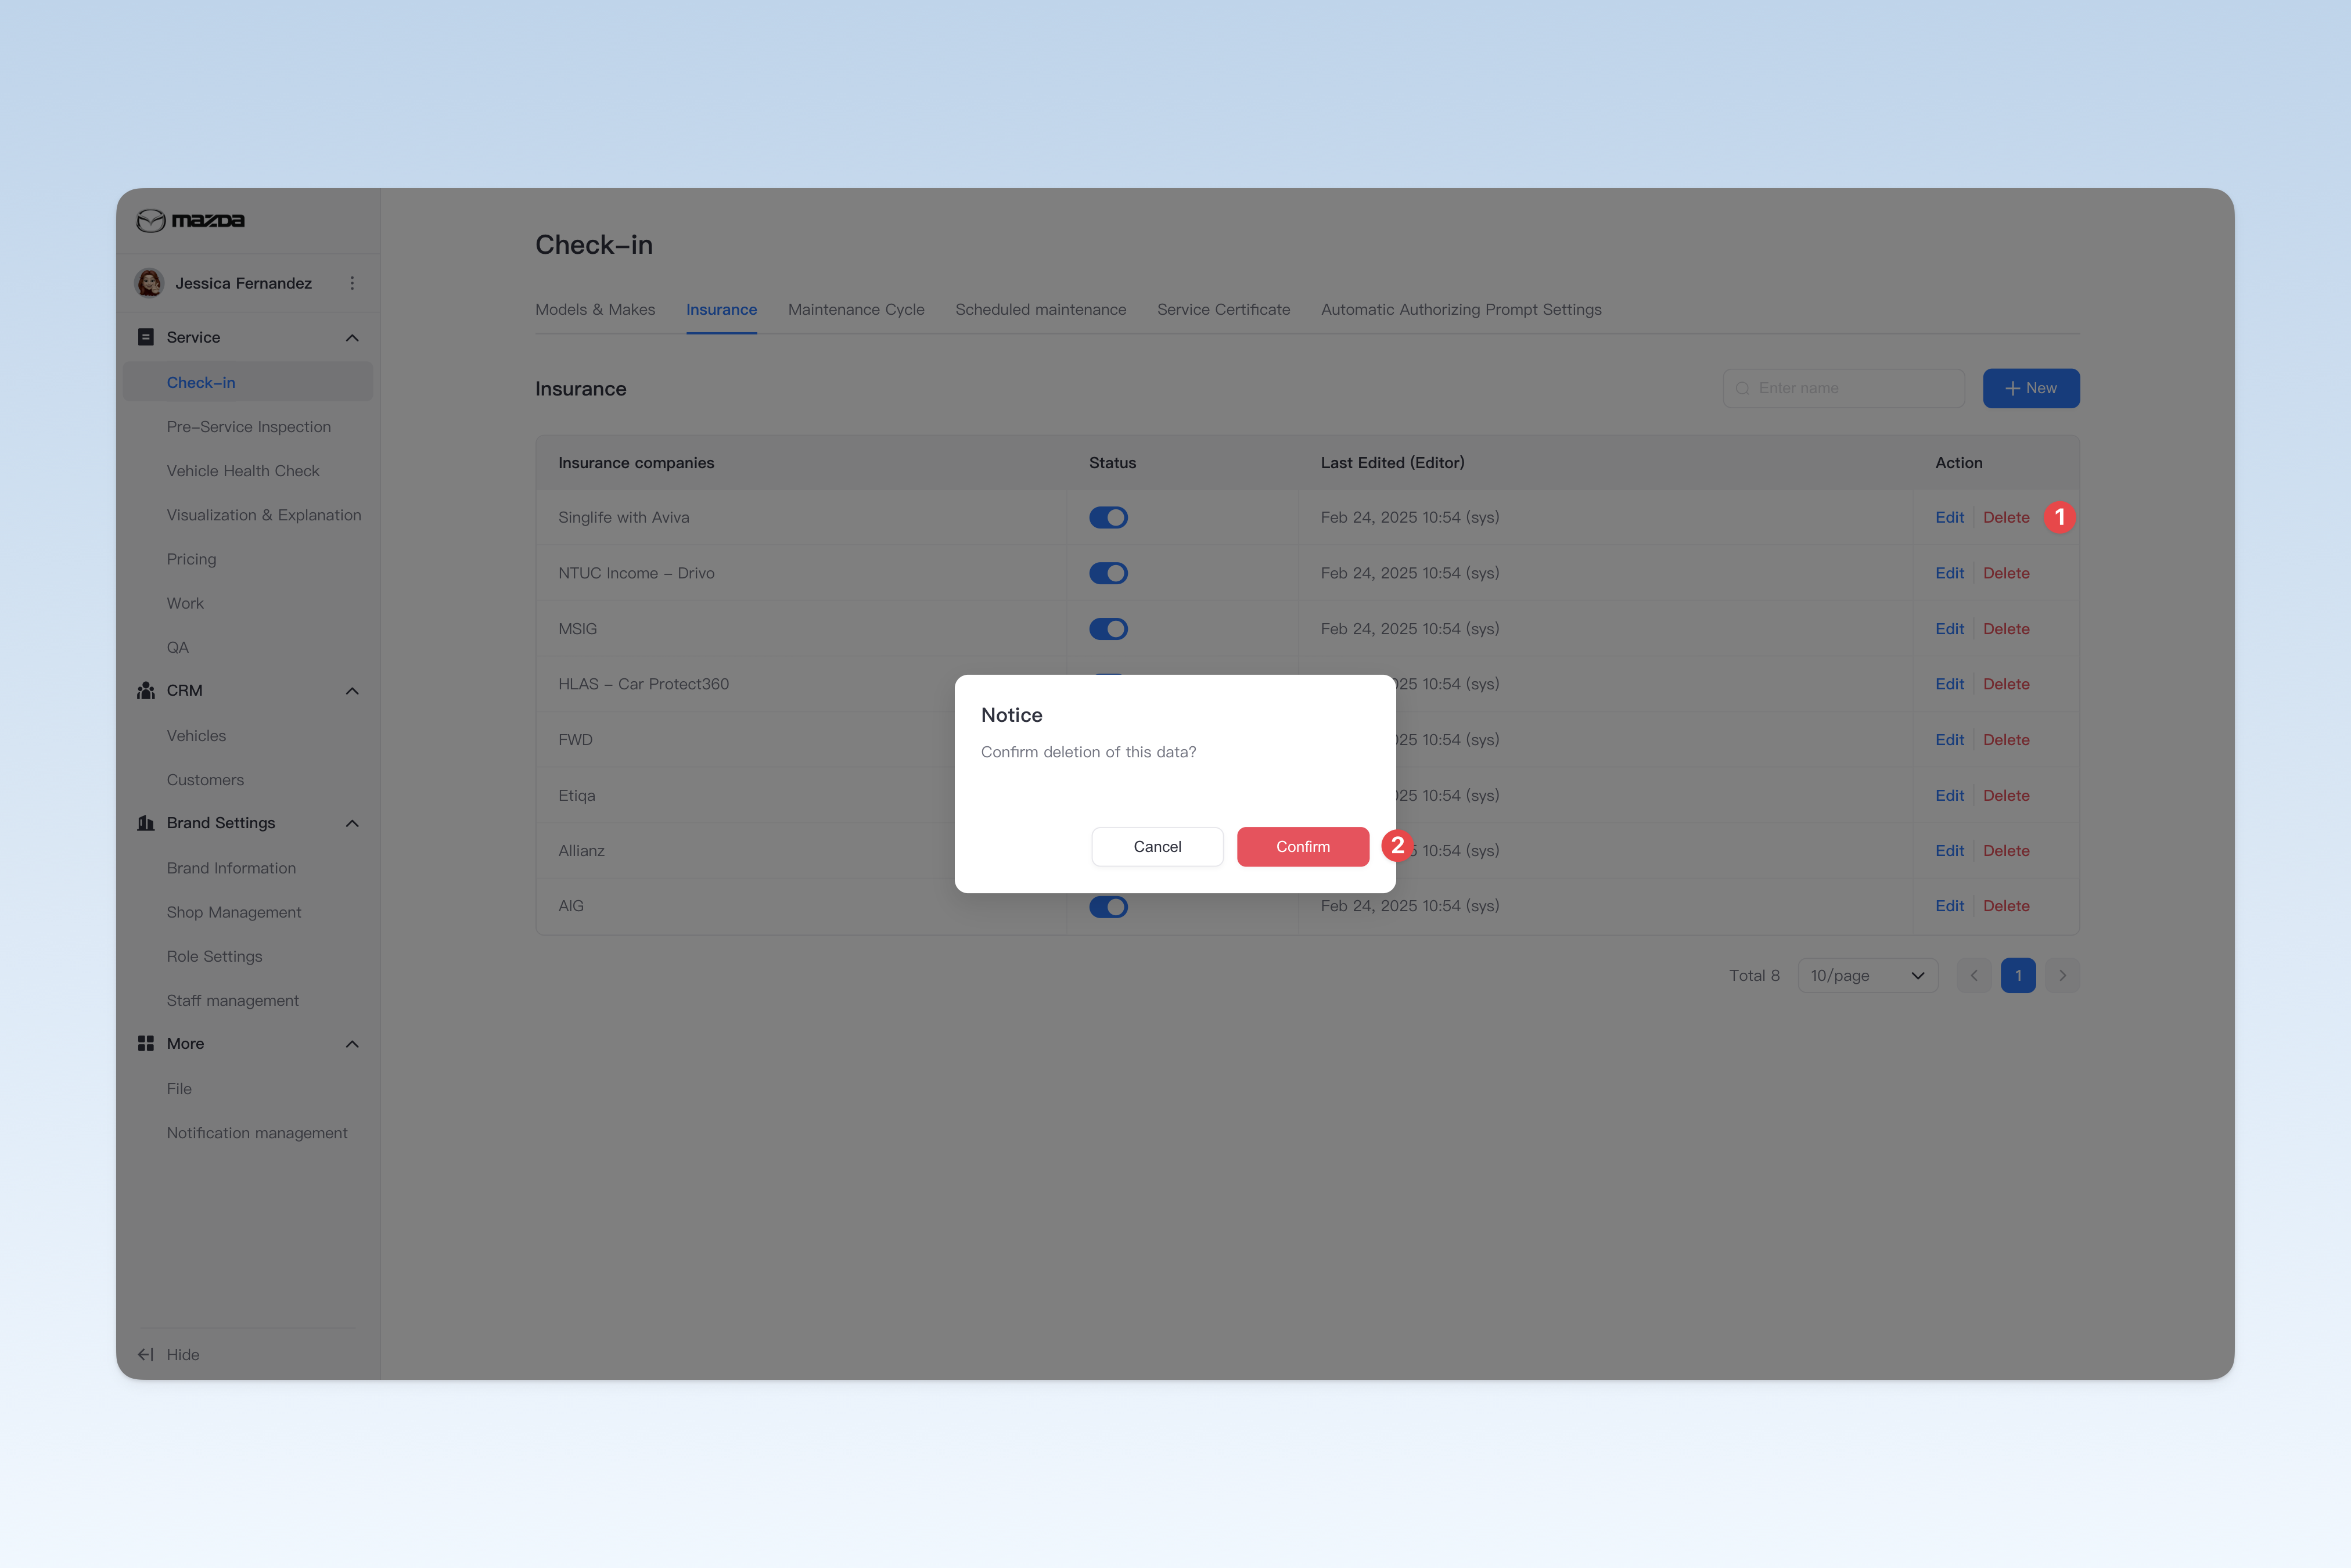Screen dimensions: 2351x1568
Task: Click the Service section document icon
Action: 146,337
